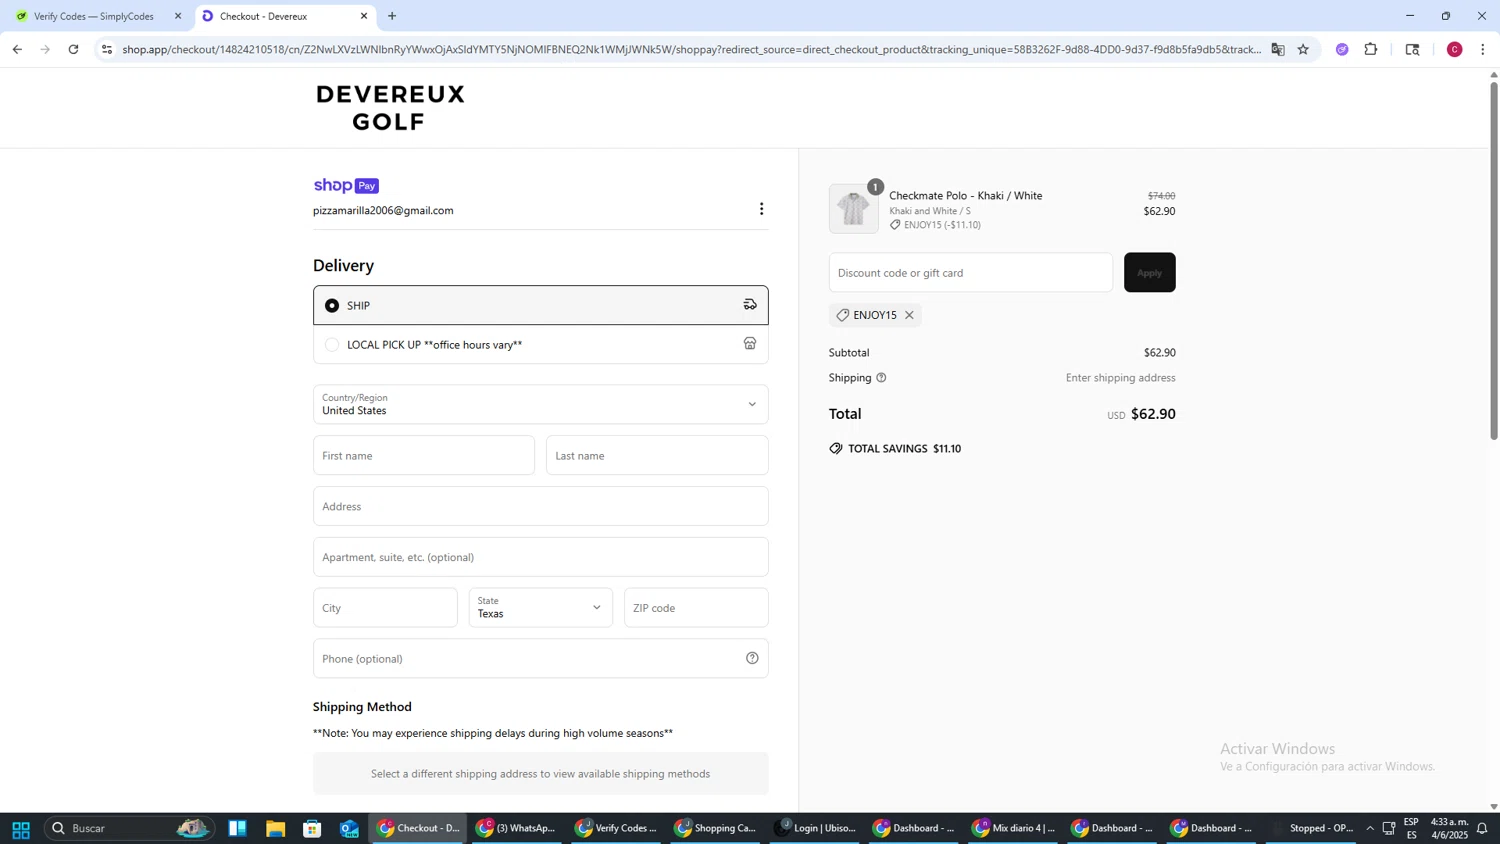Select the SHIP delivery radio button

click(x=332, y=306)
